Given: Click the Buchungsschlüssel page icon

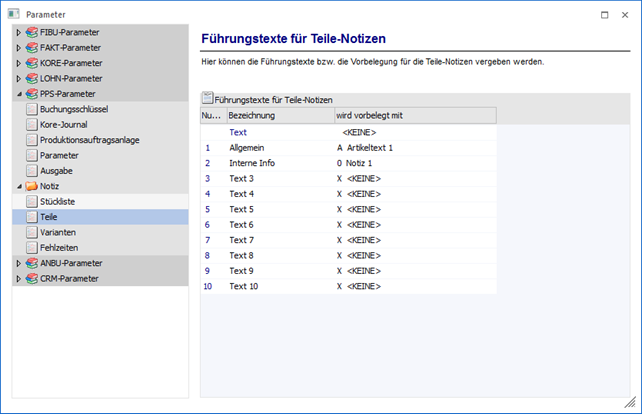Looking at the screenshot, I should coord(33,110).
